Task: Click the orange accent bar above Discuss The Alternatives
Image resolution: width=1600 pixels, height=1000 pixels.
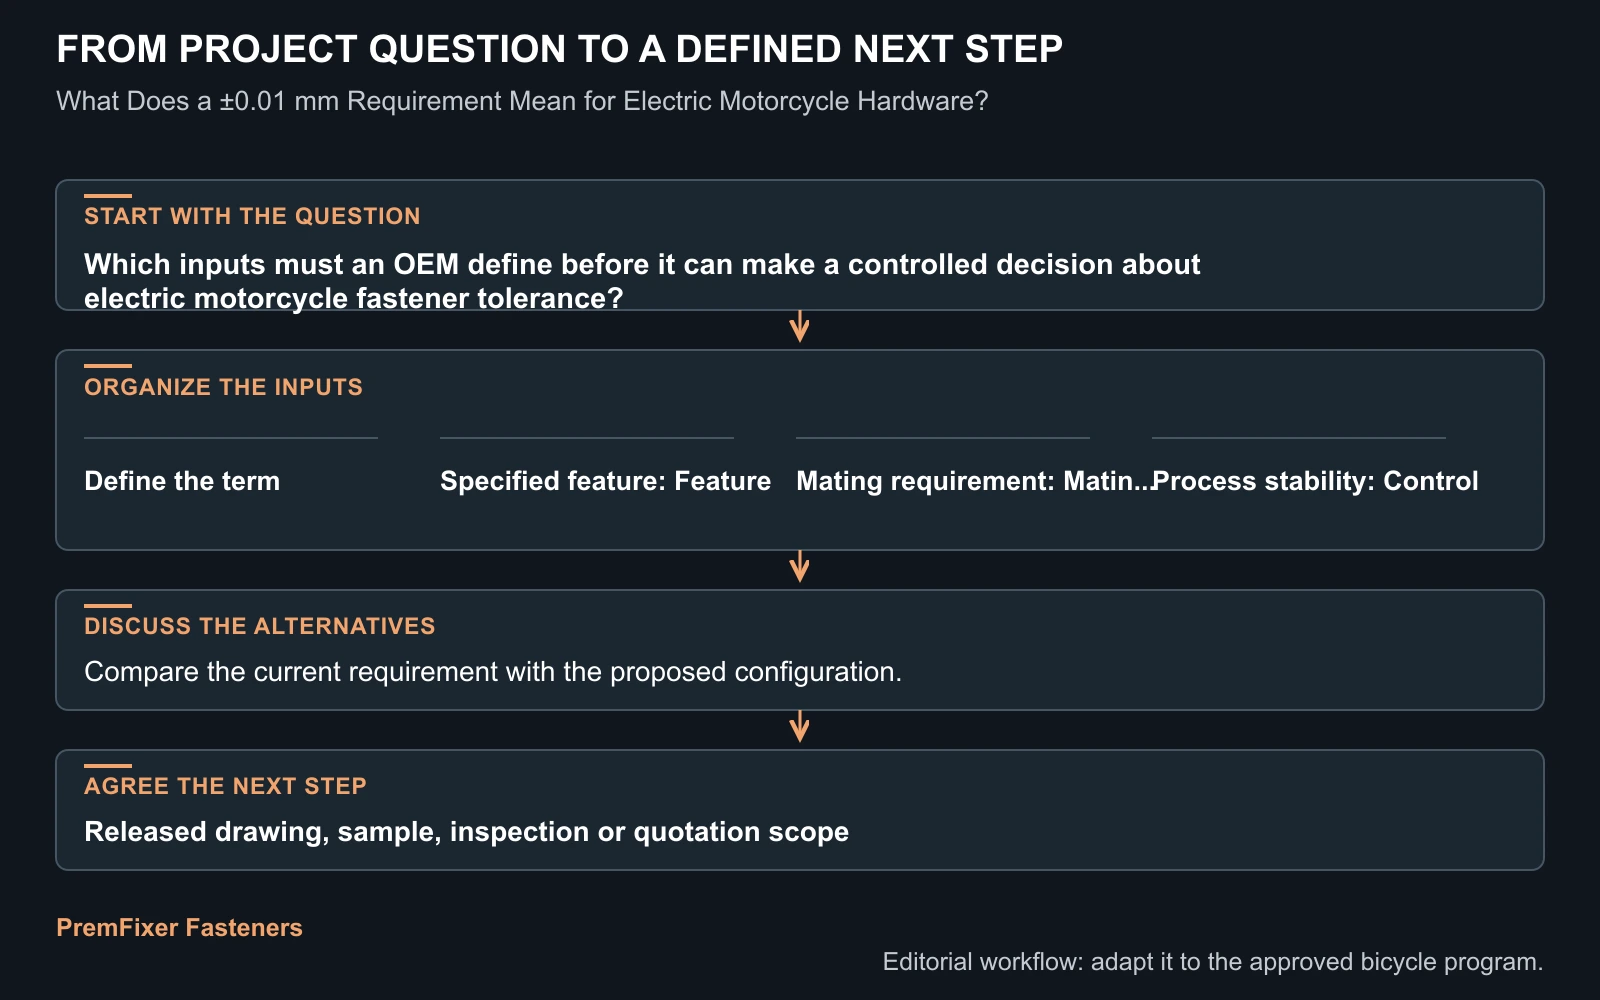Action: (108, 606)
